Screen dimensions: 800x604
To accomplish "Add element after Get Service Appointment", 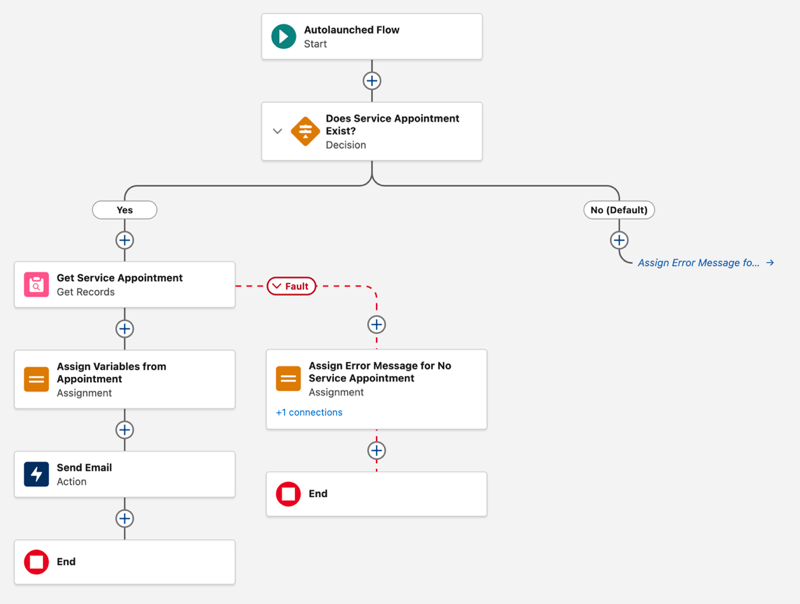I will tap(124, 329).
